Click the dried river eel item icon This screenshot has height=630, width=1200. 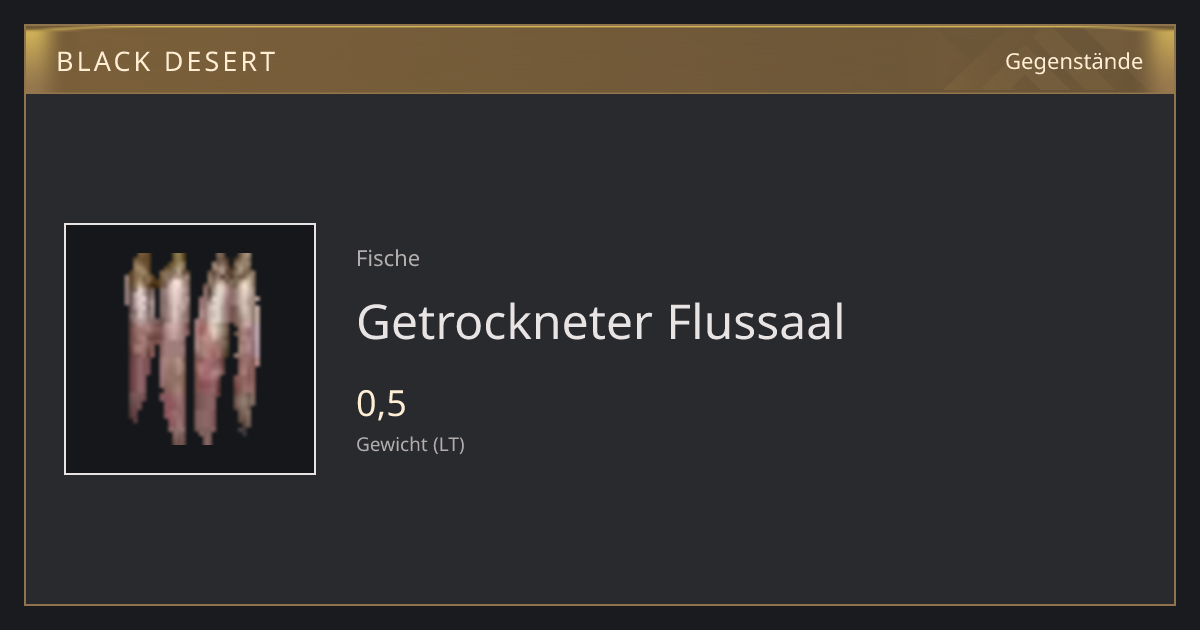click(x=192, y=349)
